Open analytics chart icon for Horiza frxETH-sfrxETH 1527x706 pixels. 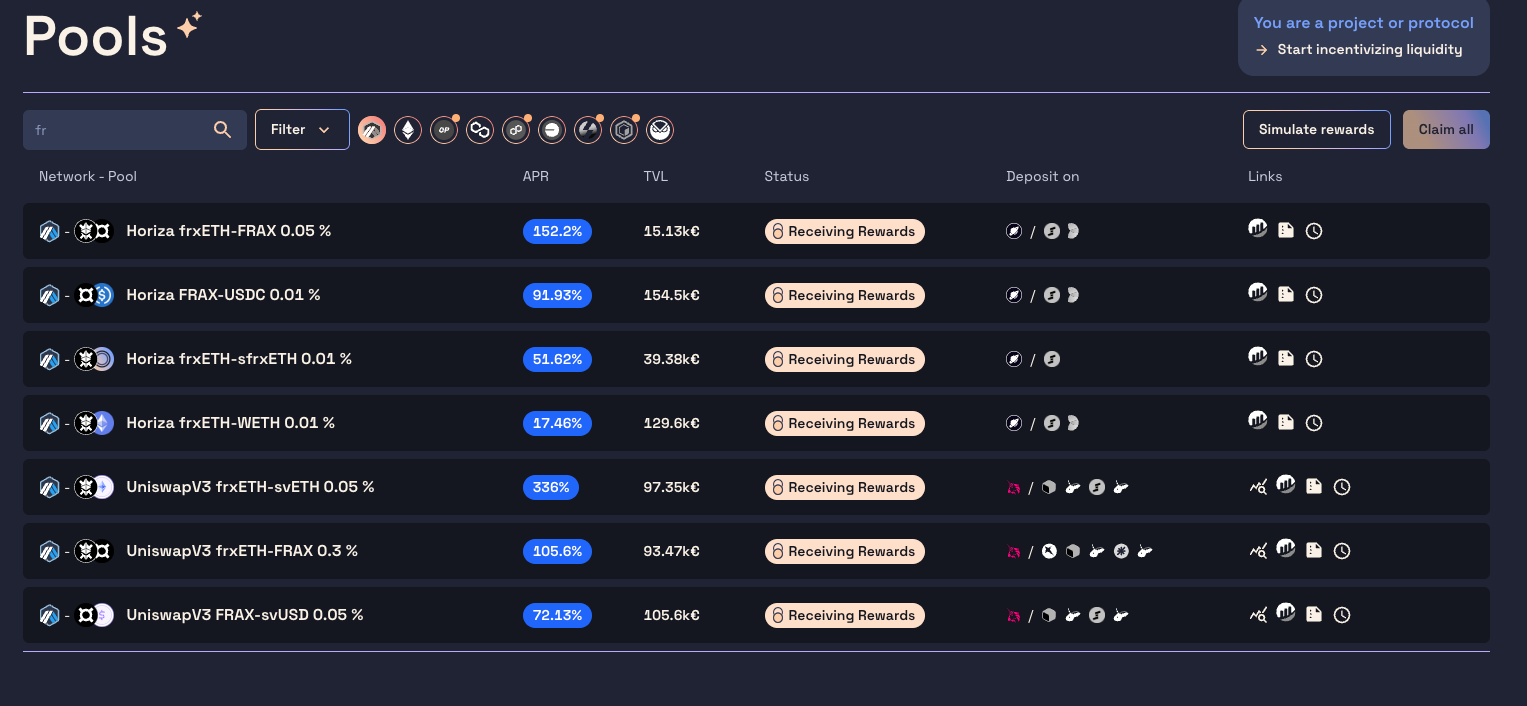1258,357
